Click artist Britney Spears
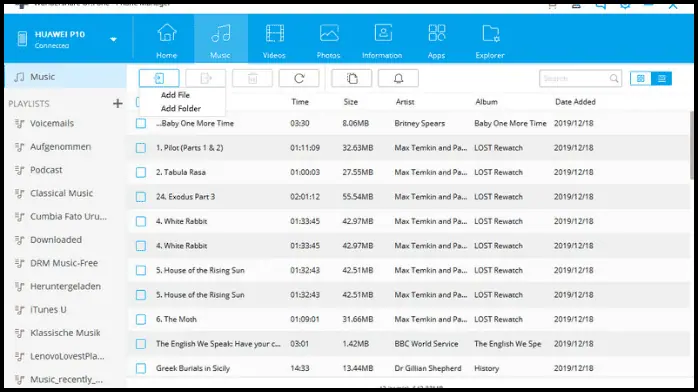 (420, 123)
